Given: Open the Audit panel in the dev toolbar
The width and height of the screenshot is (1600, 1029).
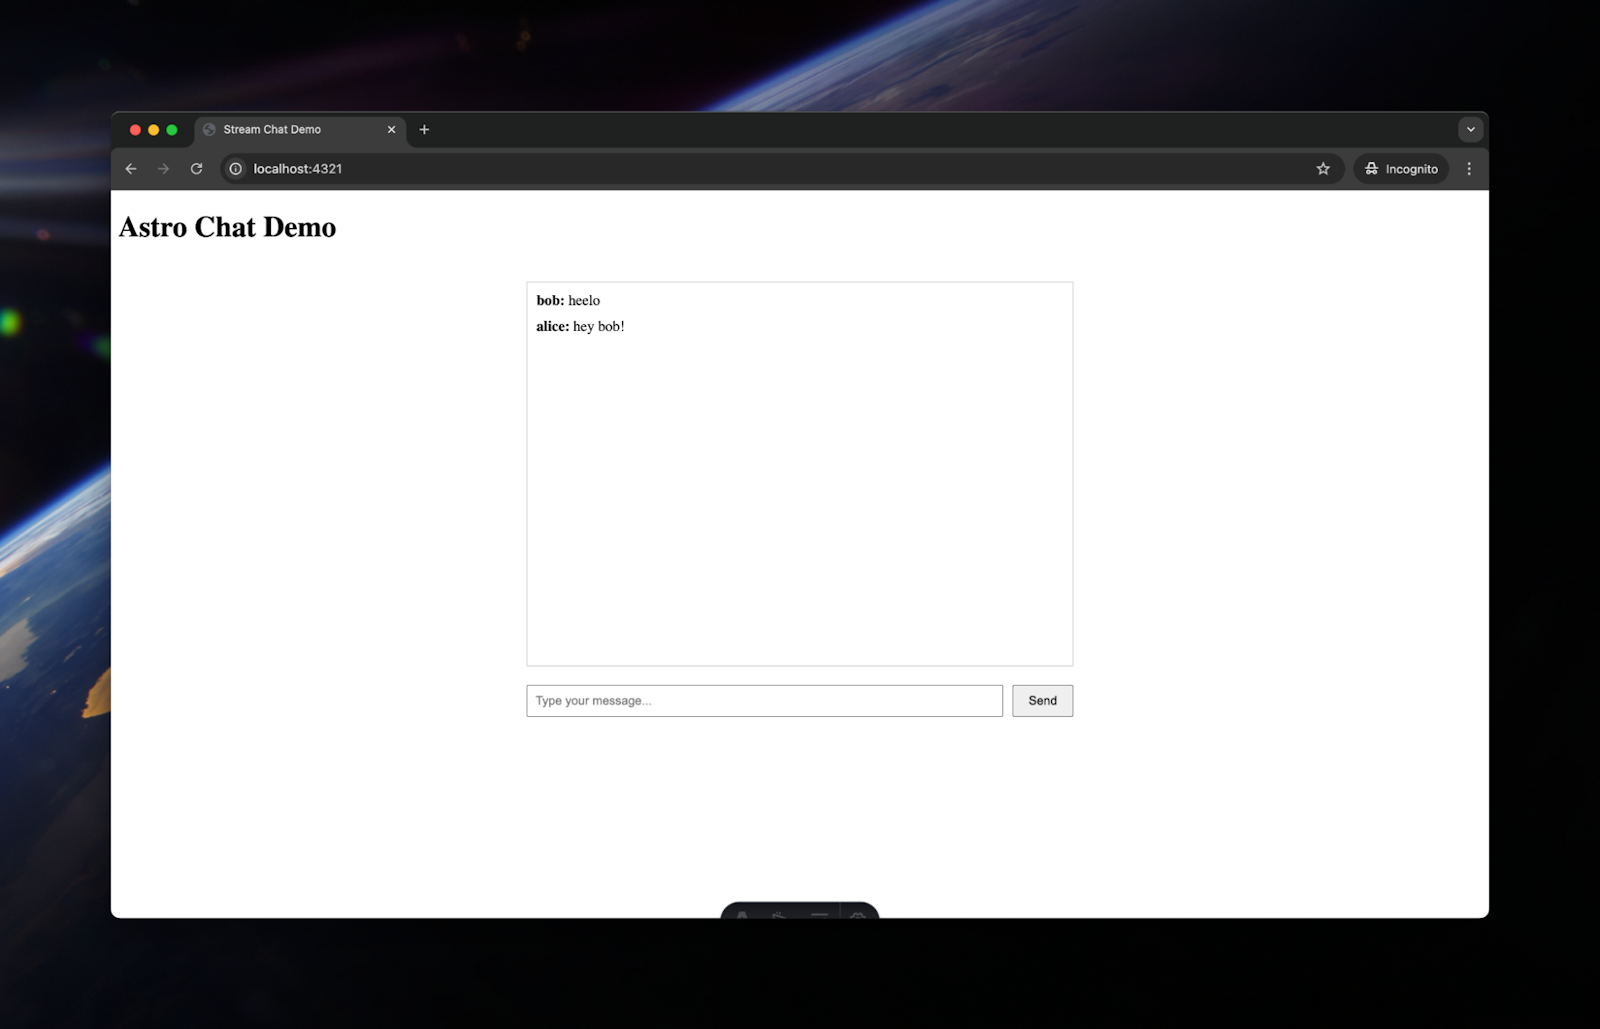Looking at the screenshot, I should [820, 916].
